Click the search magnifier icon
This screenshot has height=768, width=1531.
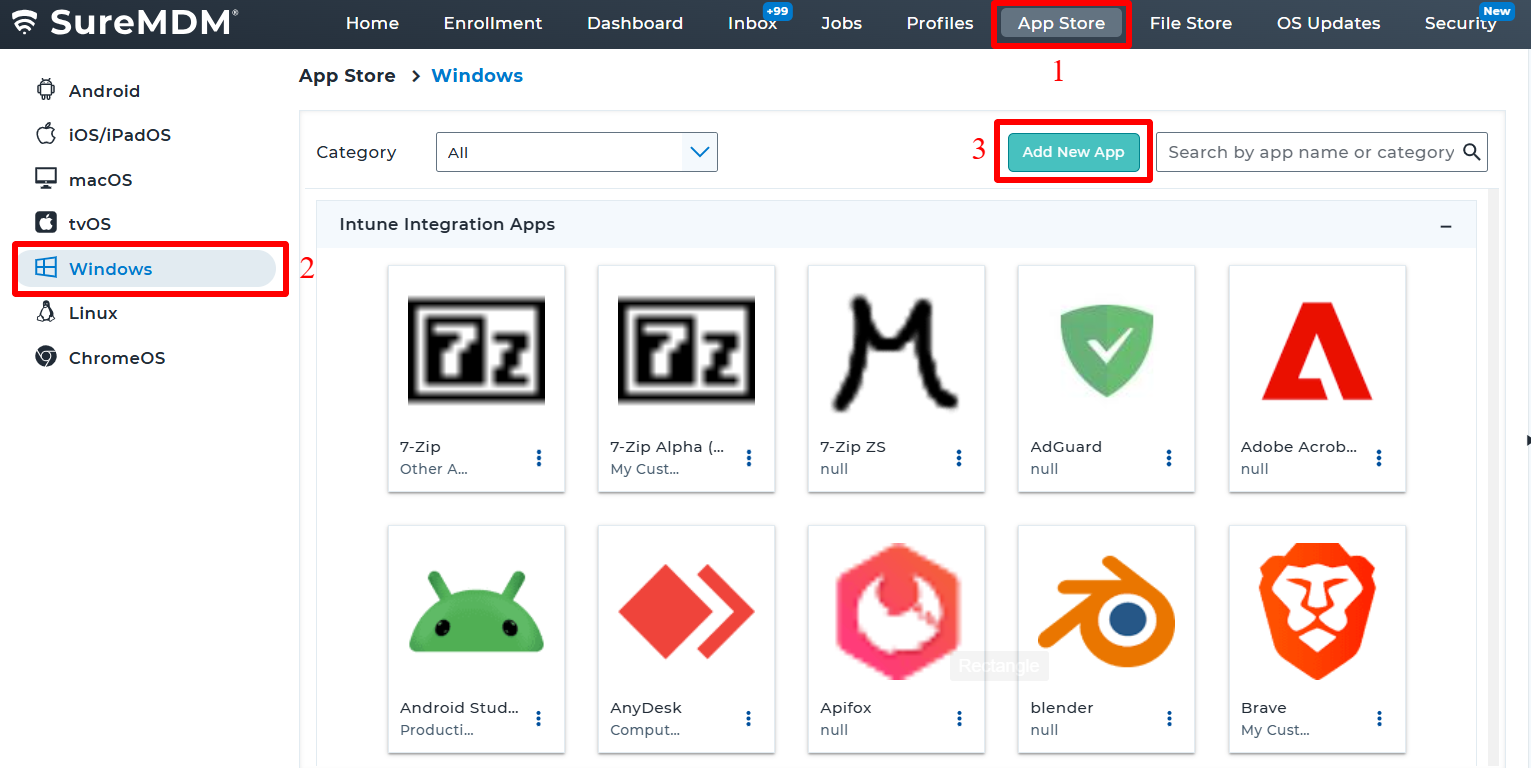(1471, 152)
